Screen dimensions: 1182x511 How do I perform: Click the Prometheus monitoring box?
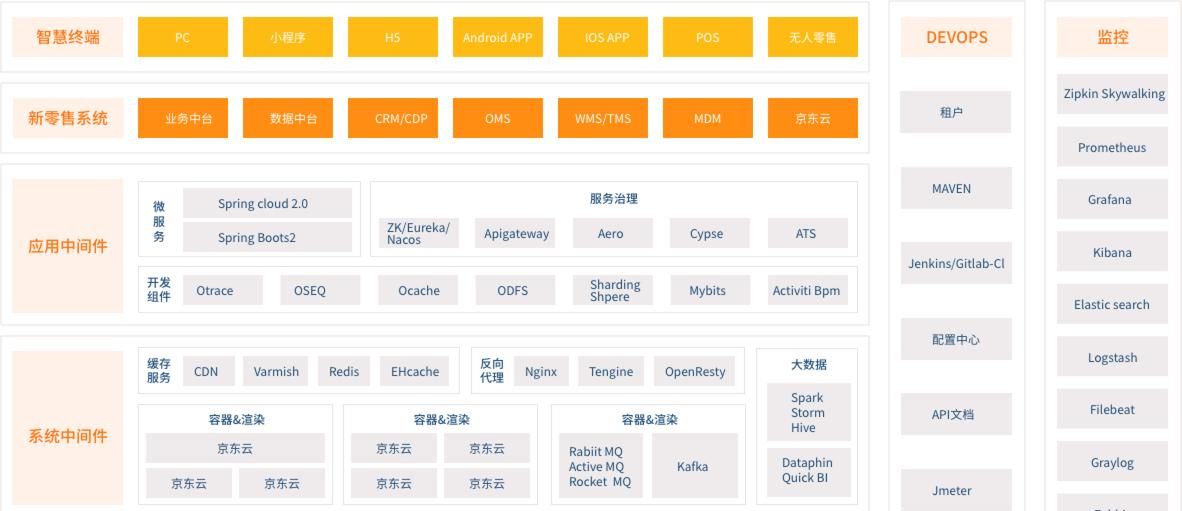1111,147
